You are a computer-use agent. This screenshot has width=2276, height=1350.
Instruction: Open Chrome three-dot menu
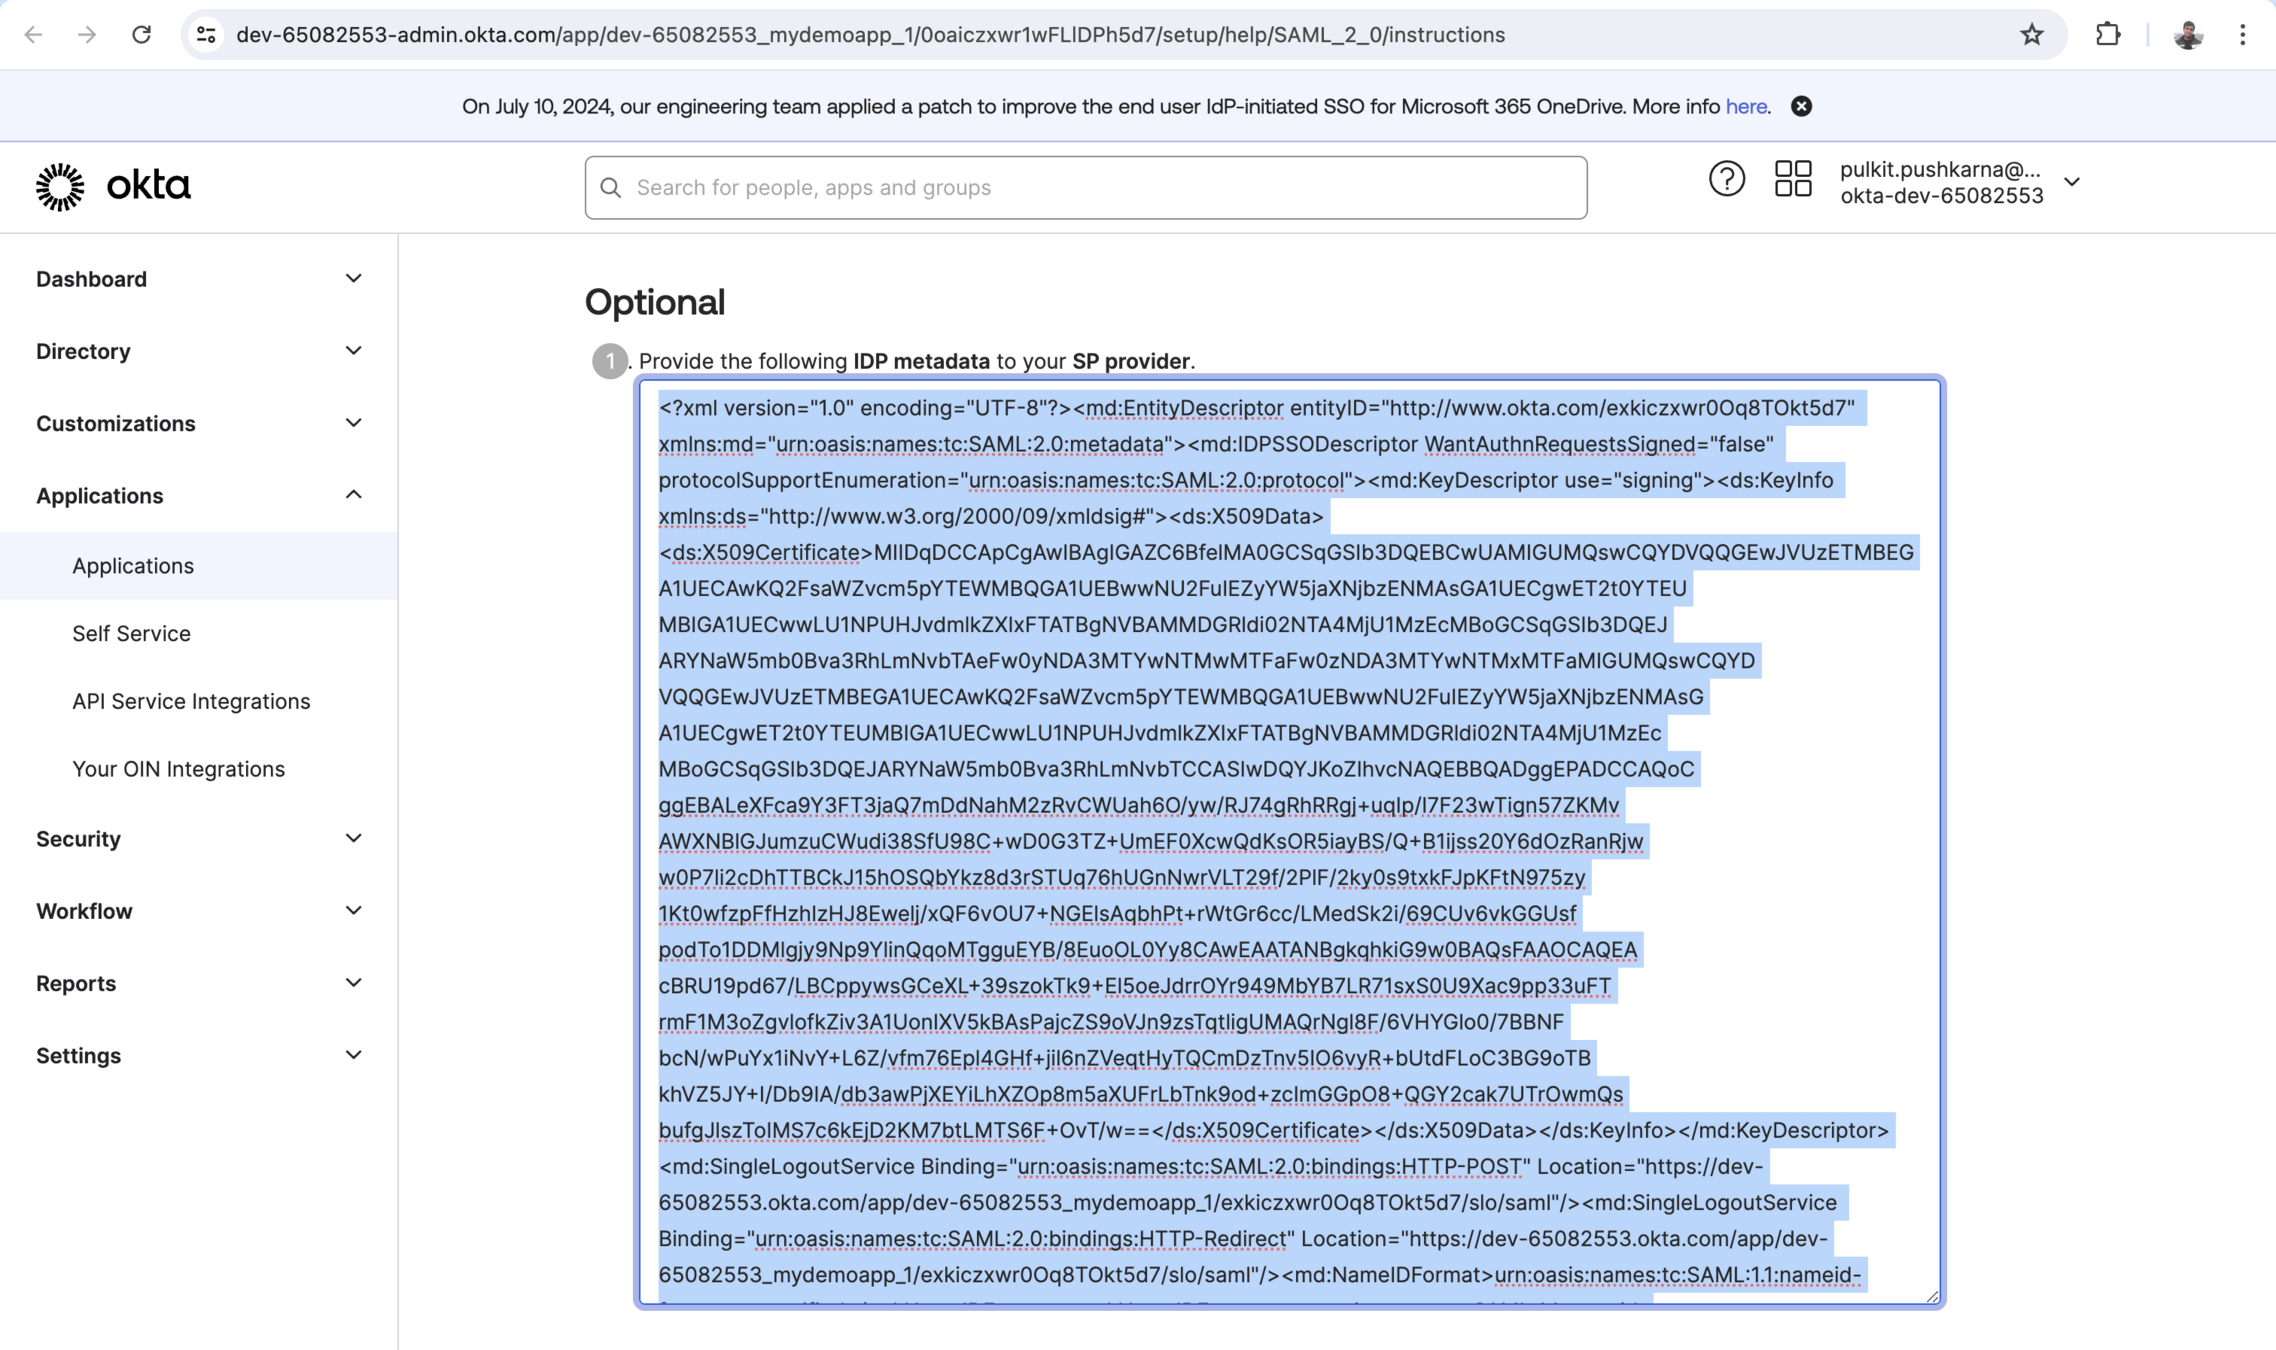(2242, 35)
